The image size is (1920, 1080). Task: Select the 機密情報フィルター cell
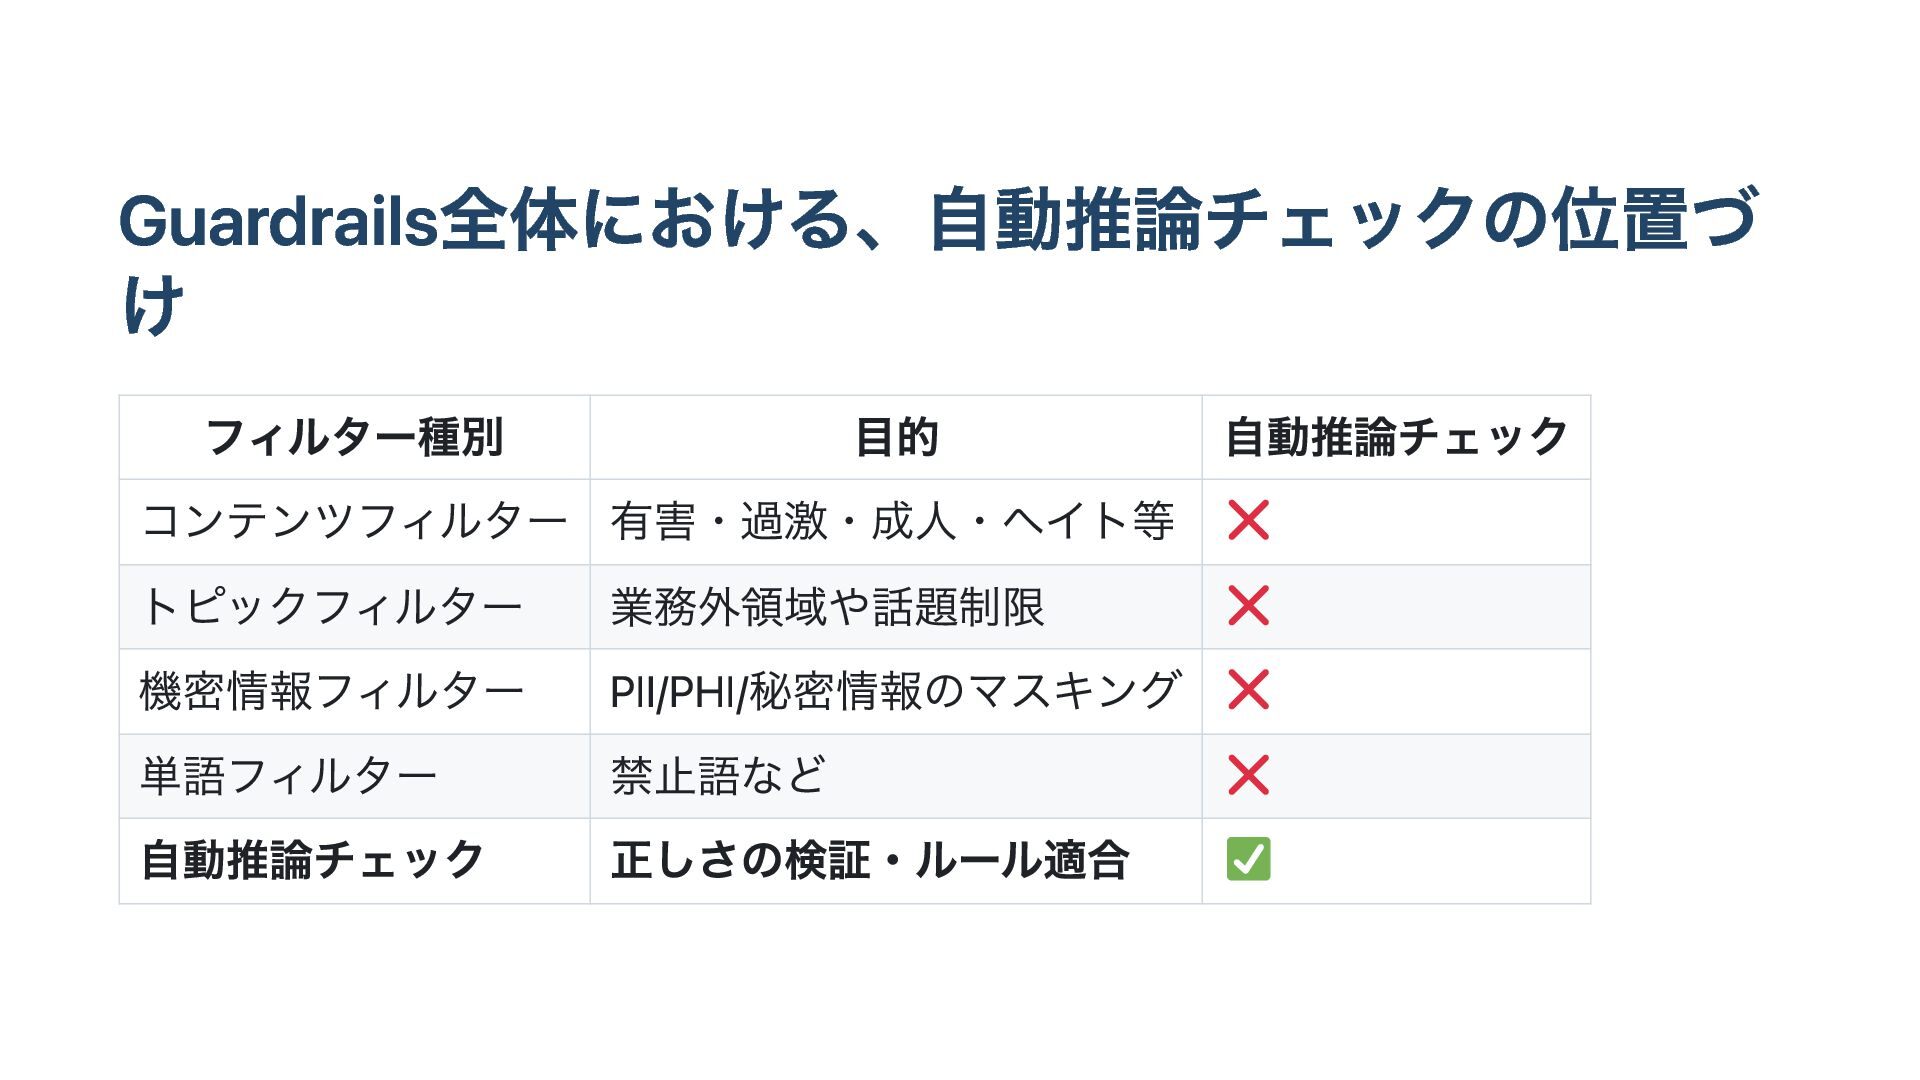[x=331, y=692]
